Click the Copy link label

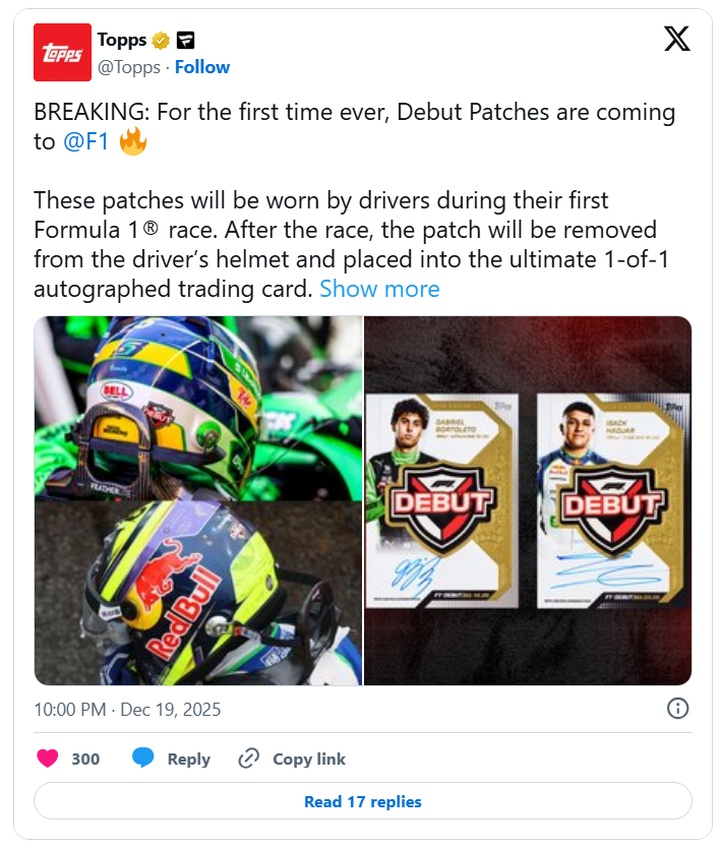(x=309, y=759)
